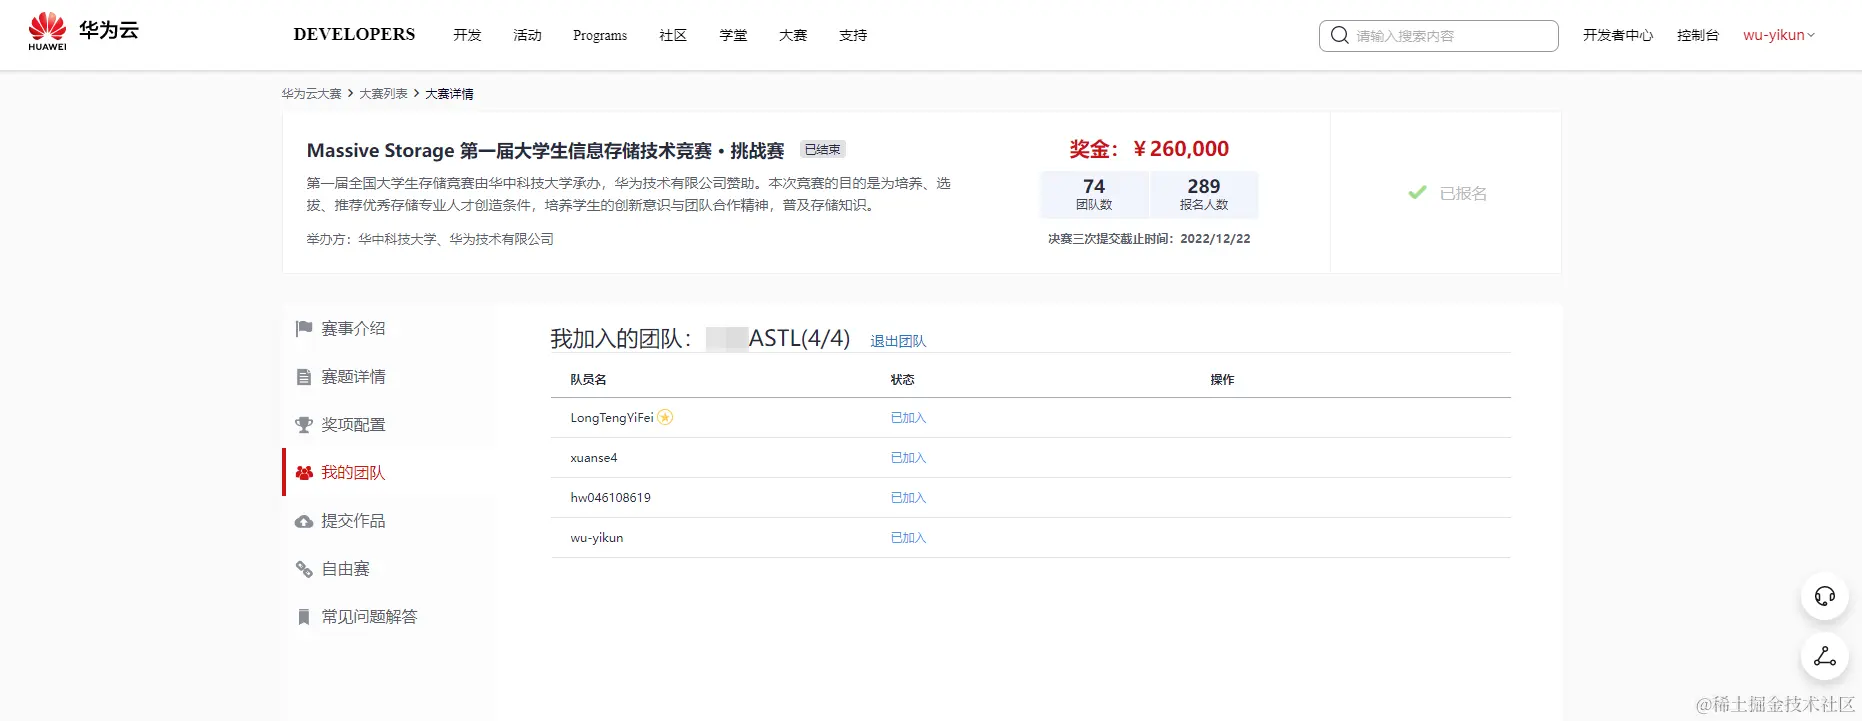
Task: Go to 开发者中心
Action: [x=1618, y=35]
